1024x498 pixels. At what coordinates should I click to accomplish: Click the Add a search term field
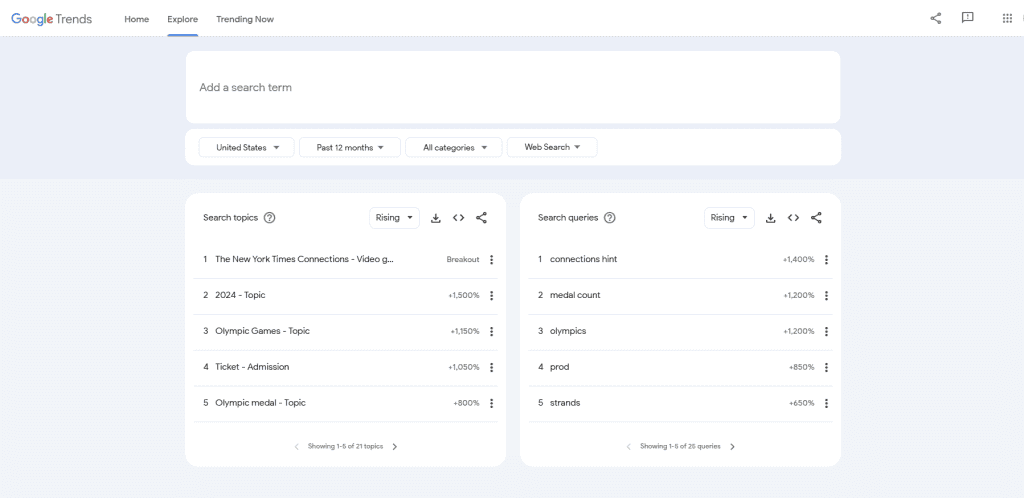click(513, 87)
